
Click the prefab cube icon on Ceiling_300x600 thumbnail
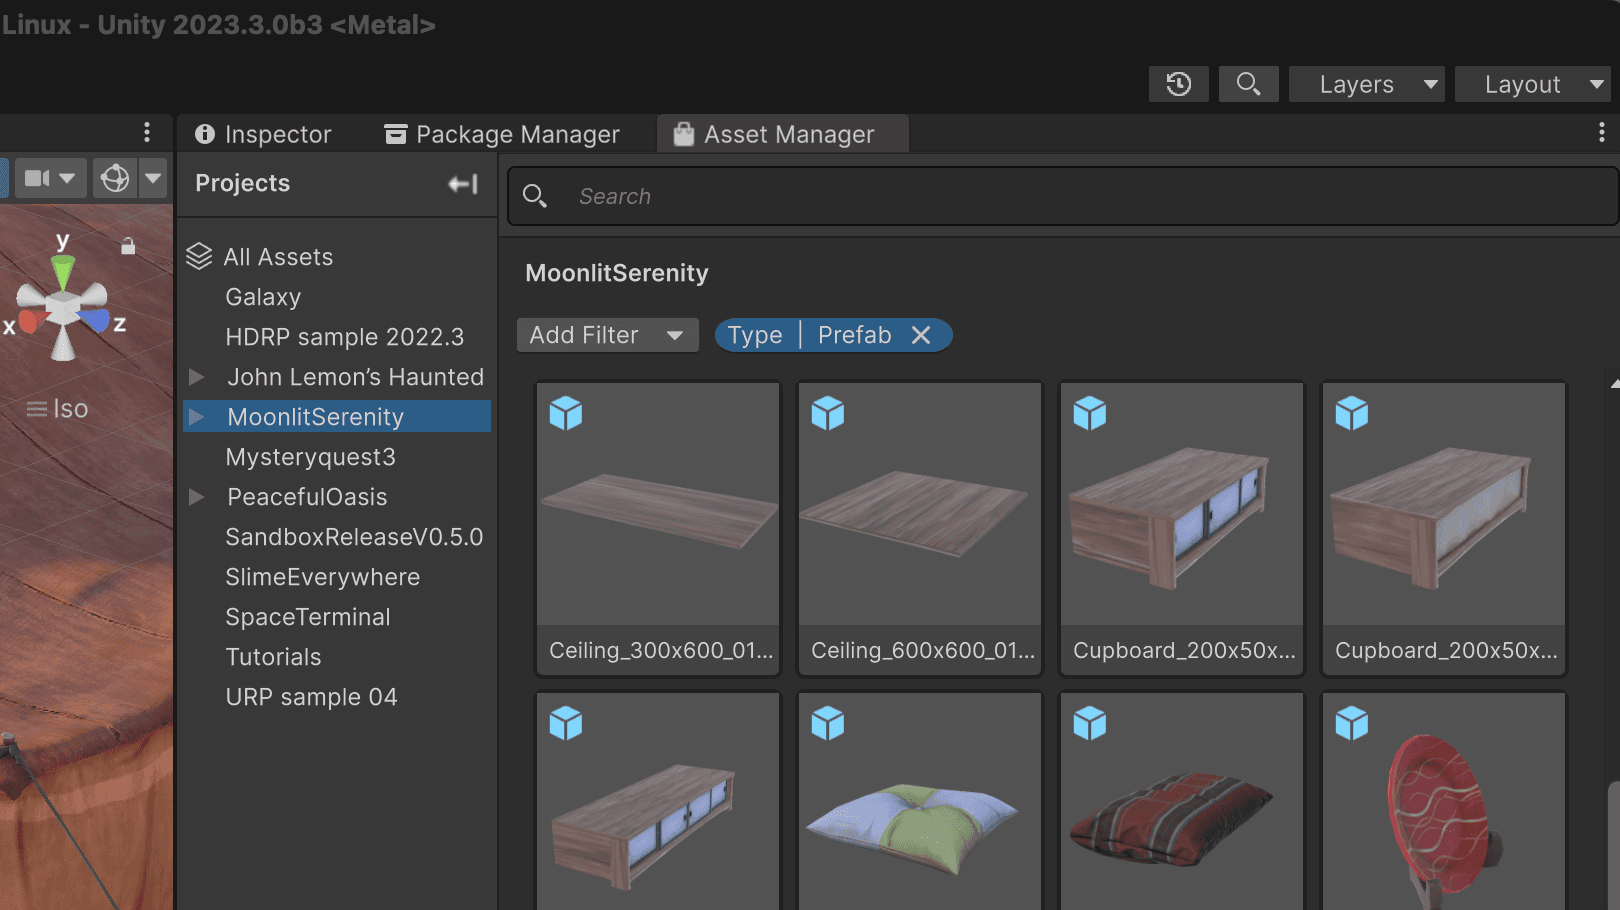566,413
